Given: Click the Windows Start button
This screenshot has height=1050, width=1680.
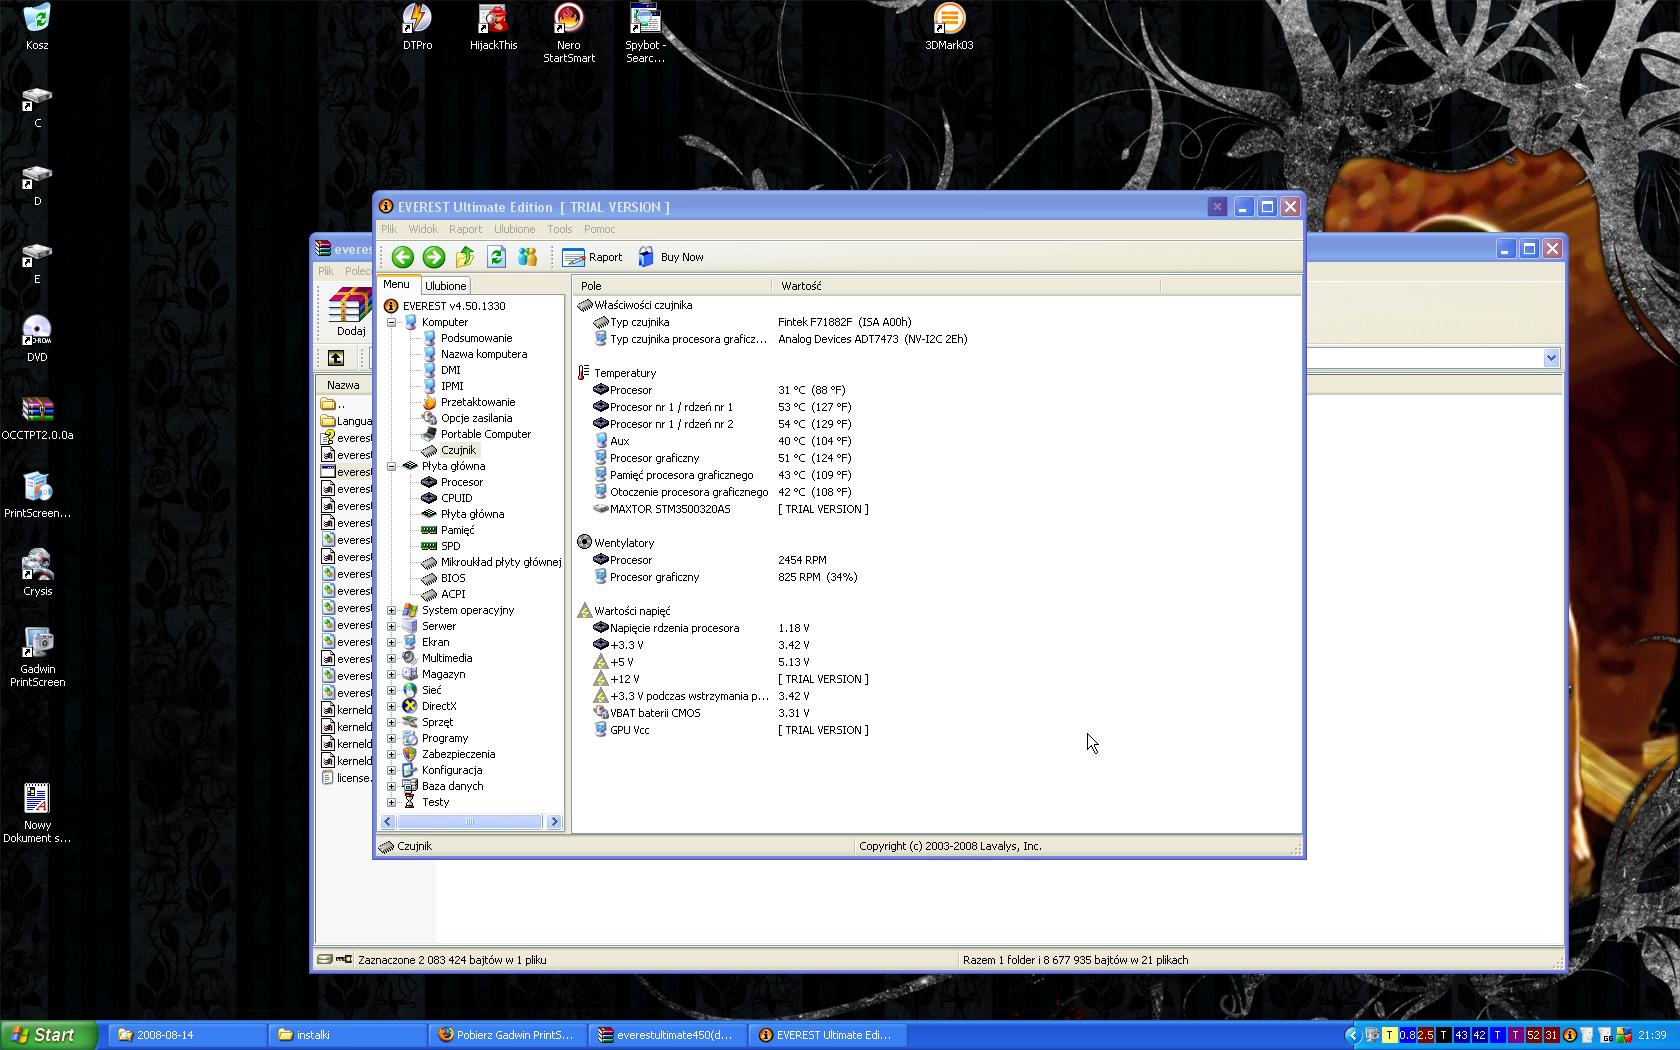Looking at the screenshot, I should coord(49,1035).
